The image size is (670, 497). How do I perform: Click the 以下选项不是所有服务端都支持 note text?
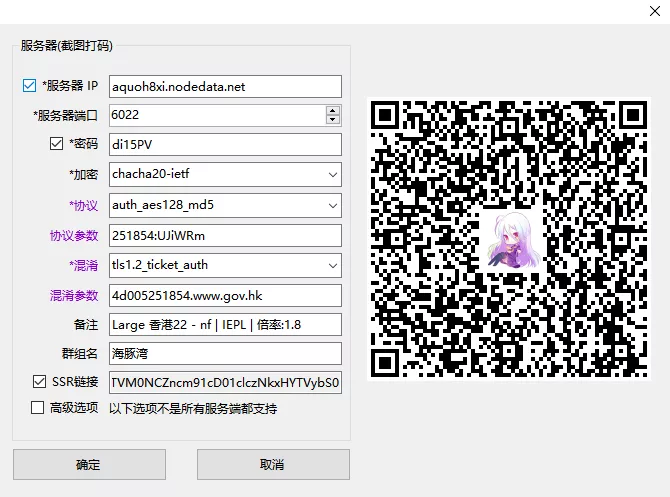click(193, 409)
